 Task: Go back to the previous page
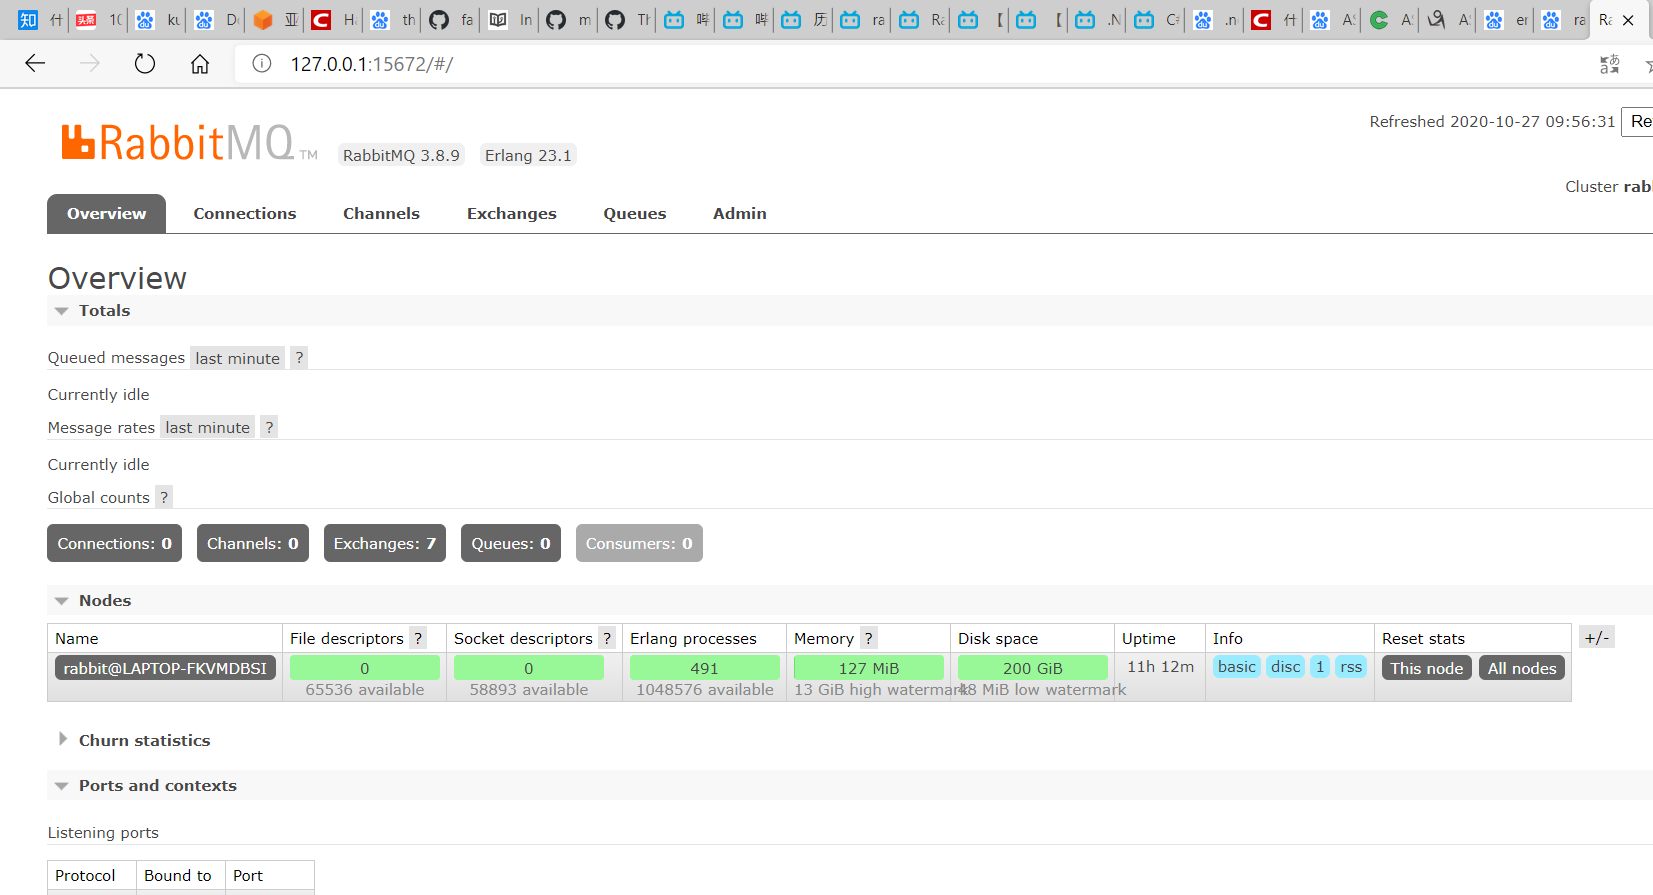(x=35, y=64)
